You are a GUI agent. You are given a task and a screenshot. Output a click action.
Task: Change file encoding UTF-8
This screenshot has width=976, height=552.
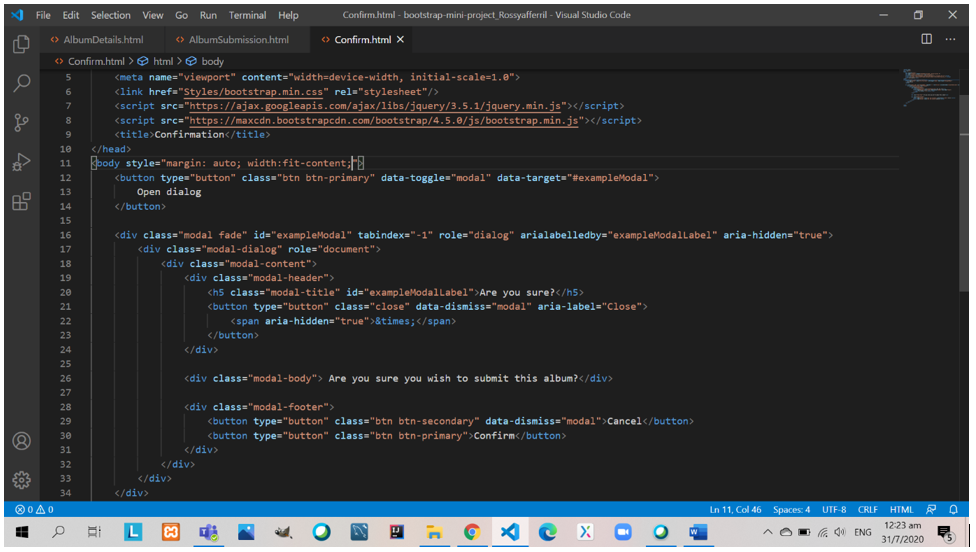(x=833, y=509)
